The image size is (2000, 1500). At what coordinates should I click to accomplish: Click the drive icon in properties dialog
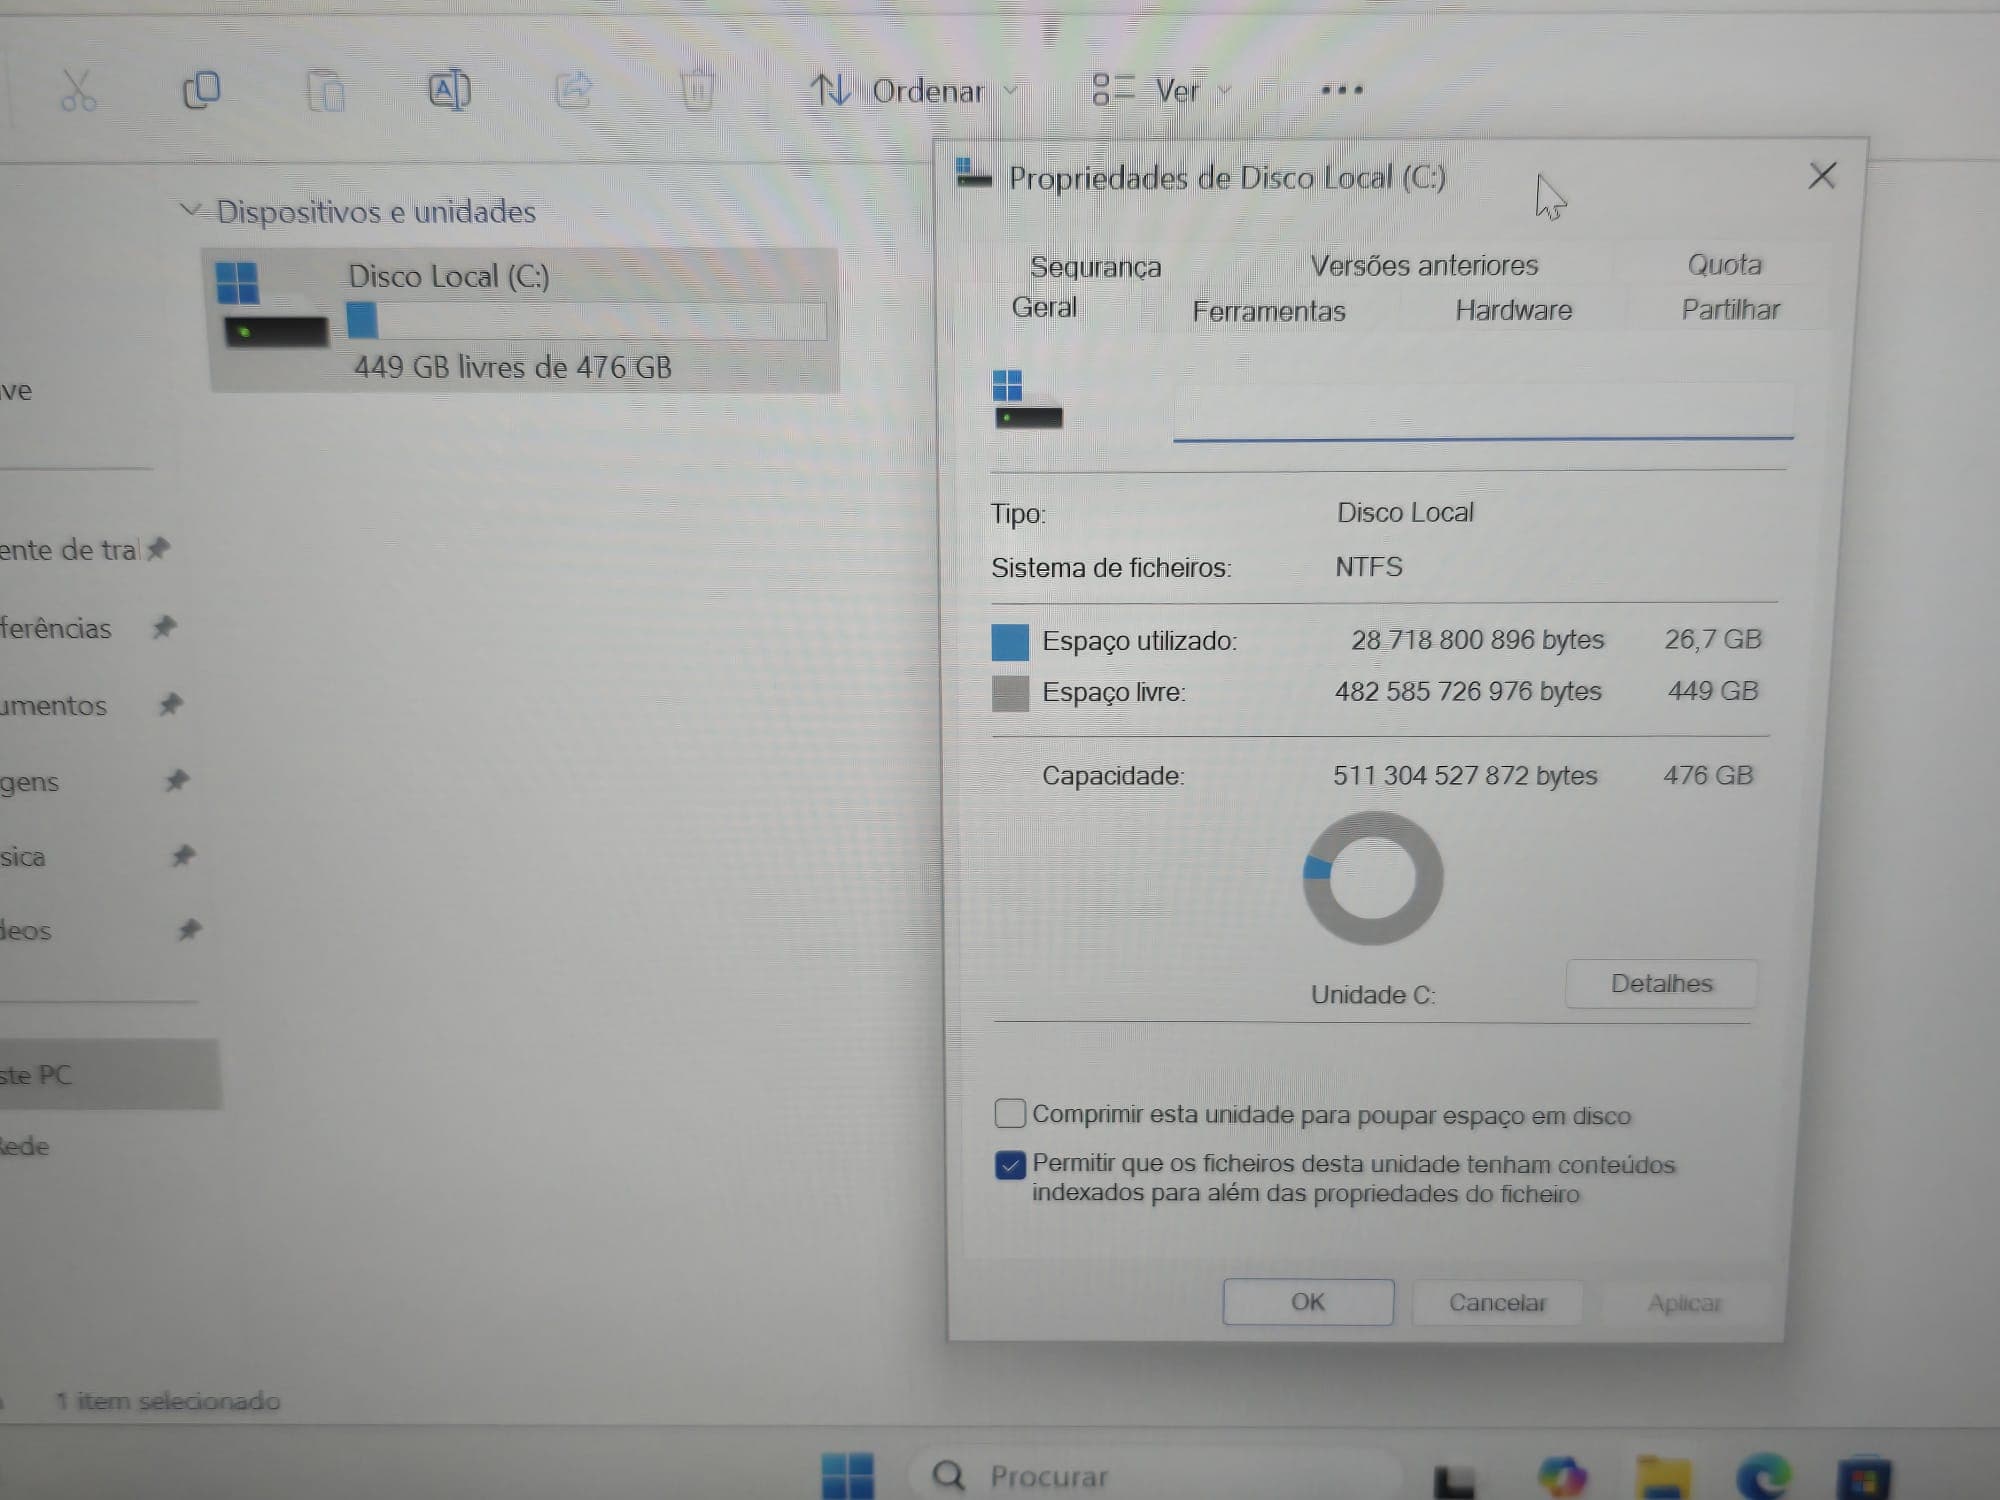pyautogui.click(x=1027, y=399)
